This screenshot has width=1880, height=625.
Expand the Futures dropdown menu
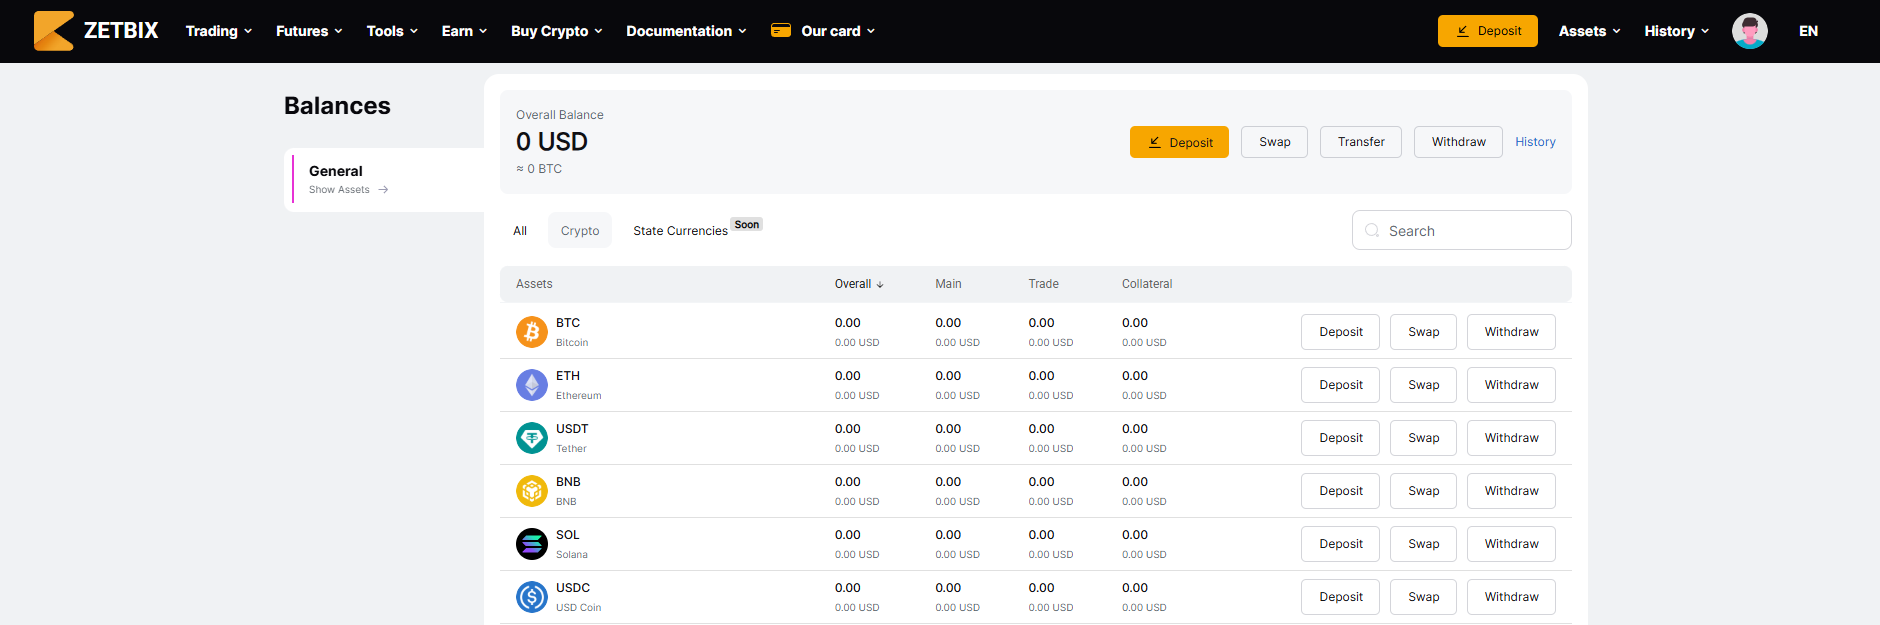pyautogui.click(x=309, y=31)
